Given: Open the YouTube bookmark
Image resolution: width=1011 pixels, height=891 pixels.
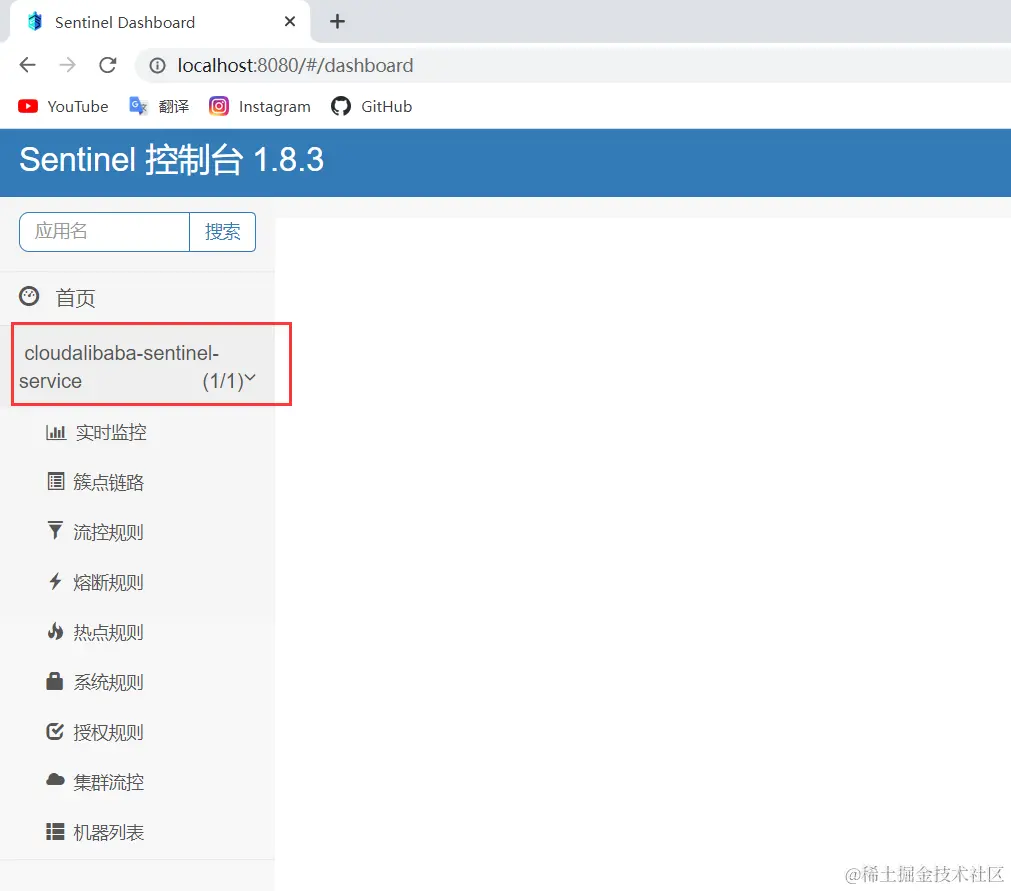Looking at the screenshot, I should coord(63,106).
